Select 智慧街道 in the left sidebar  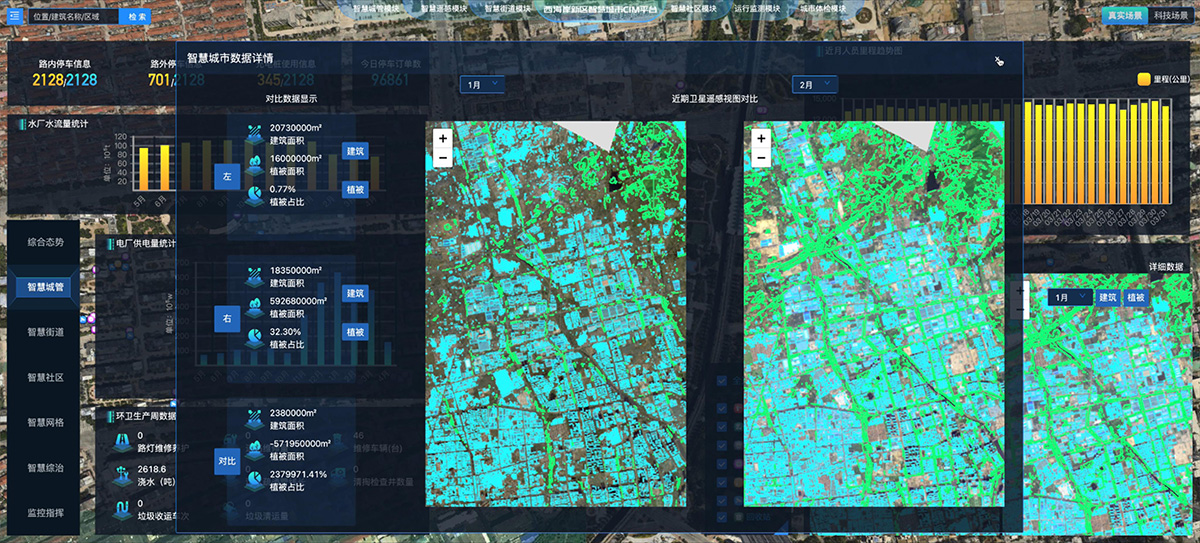pos(46,332)
